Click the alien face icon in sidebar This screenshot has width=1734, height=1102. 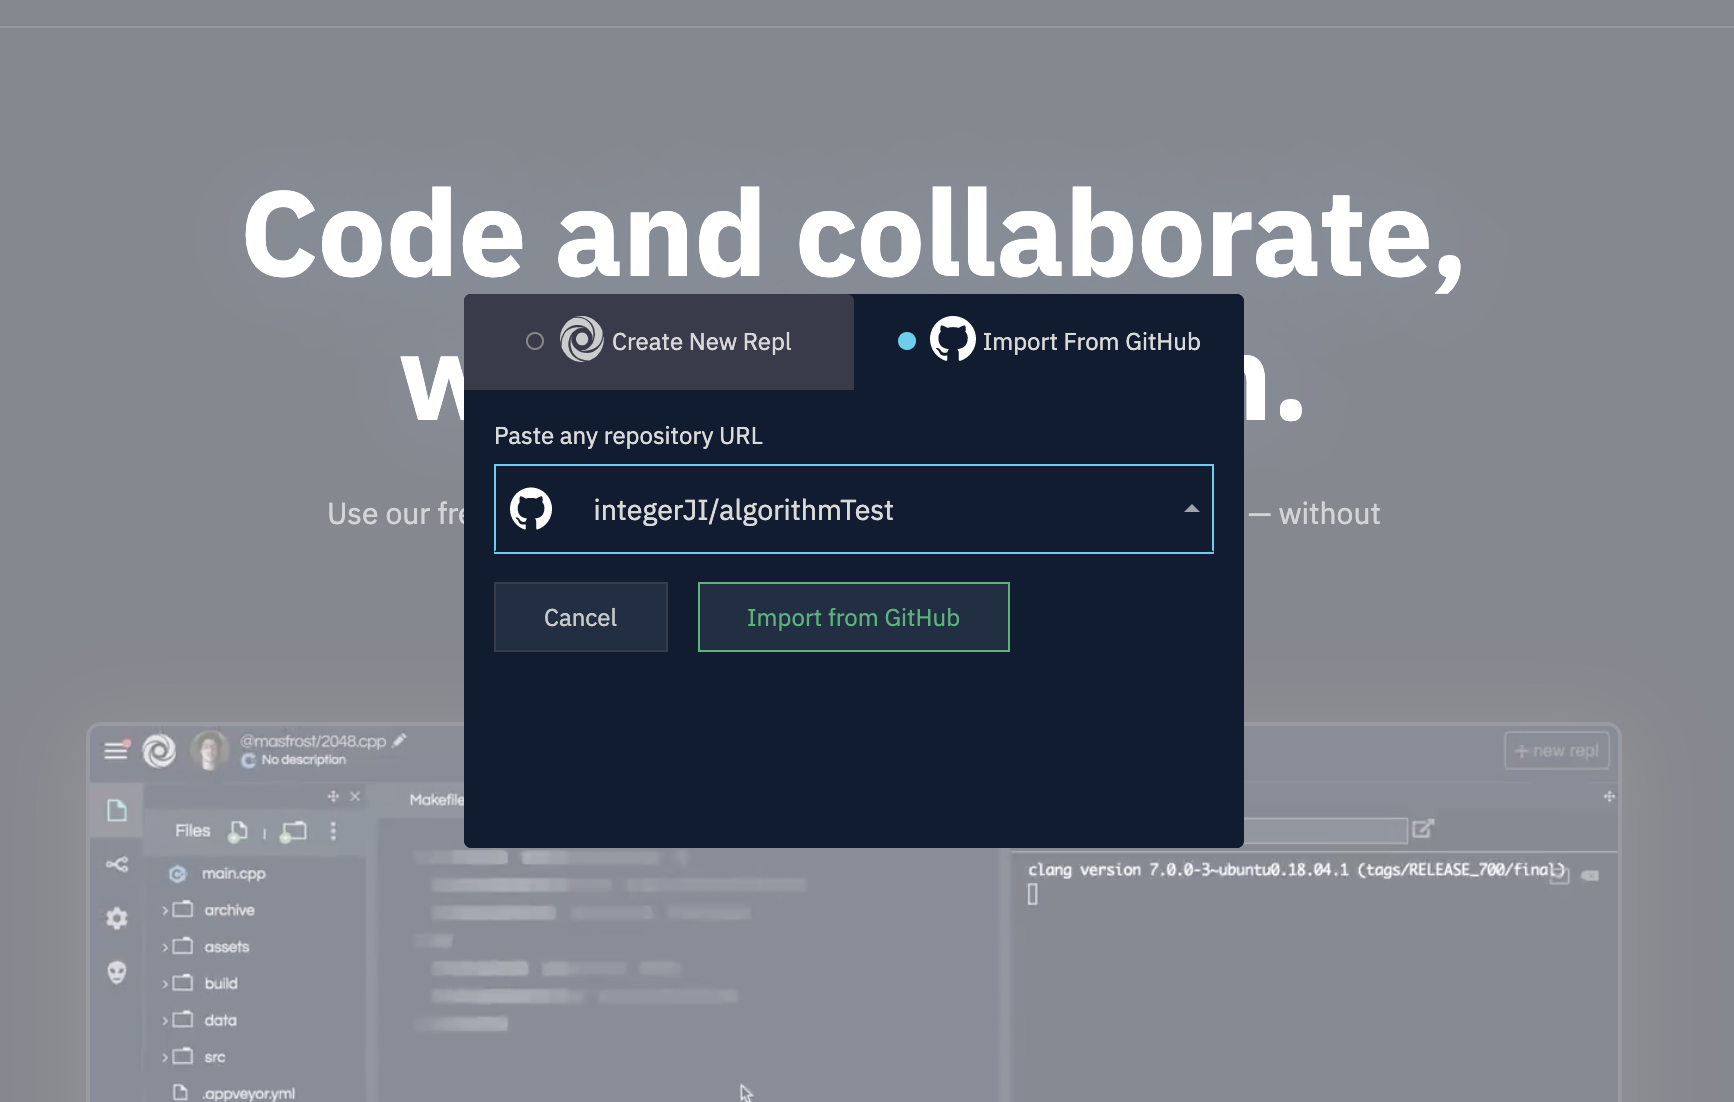pyautogui.click(x=117, y=972)
